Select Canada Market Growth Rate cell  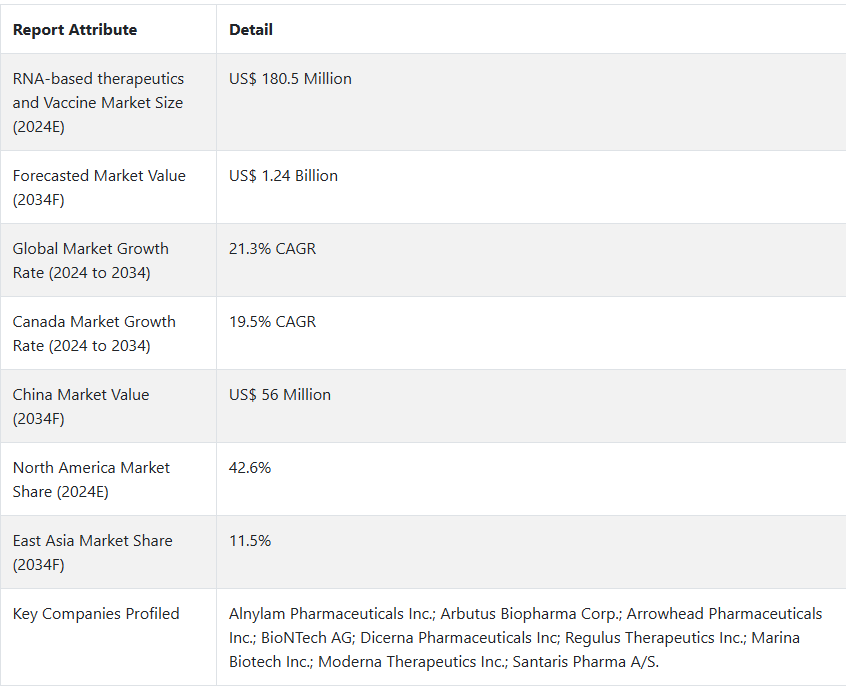click(94, 333)
